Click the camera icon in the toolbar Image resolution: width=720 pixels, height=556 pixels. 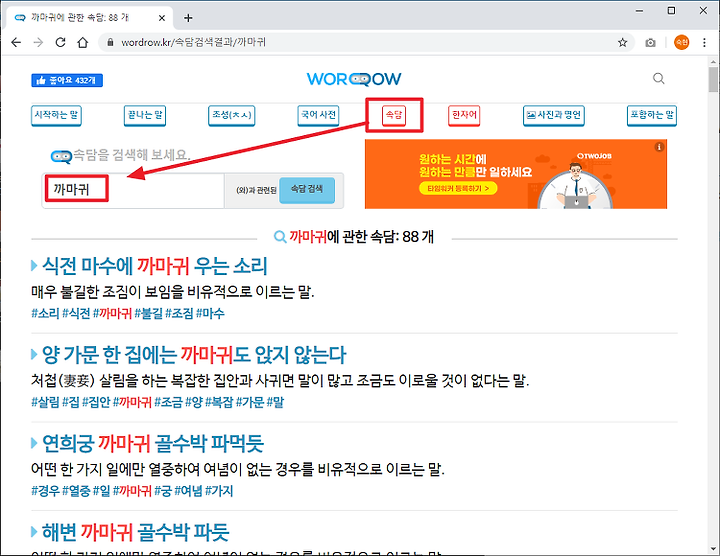pyautogui.click(x=650, y=43)
